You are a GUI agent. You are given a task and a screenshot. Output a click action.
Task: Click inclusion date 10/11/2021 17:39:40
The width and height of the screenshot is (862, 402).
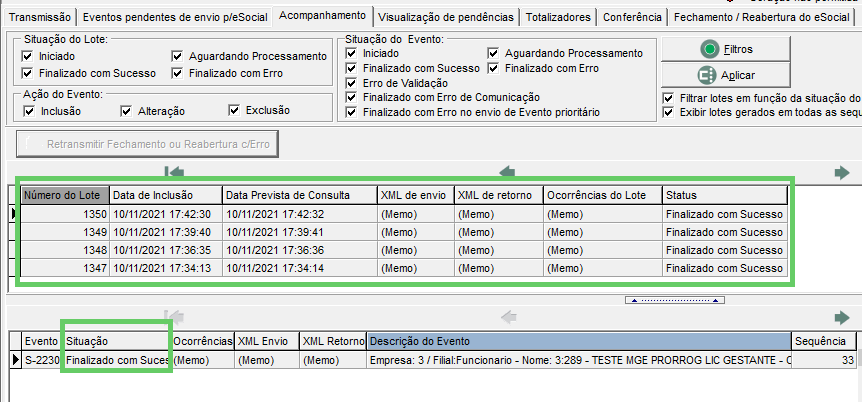(x=166, y=233)
